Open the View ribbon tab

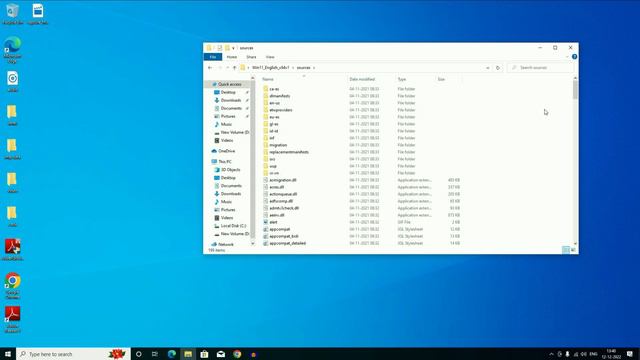tap(270, 57)
